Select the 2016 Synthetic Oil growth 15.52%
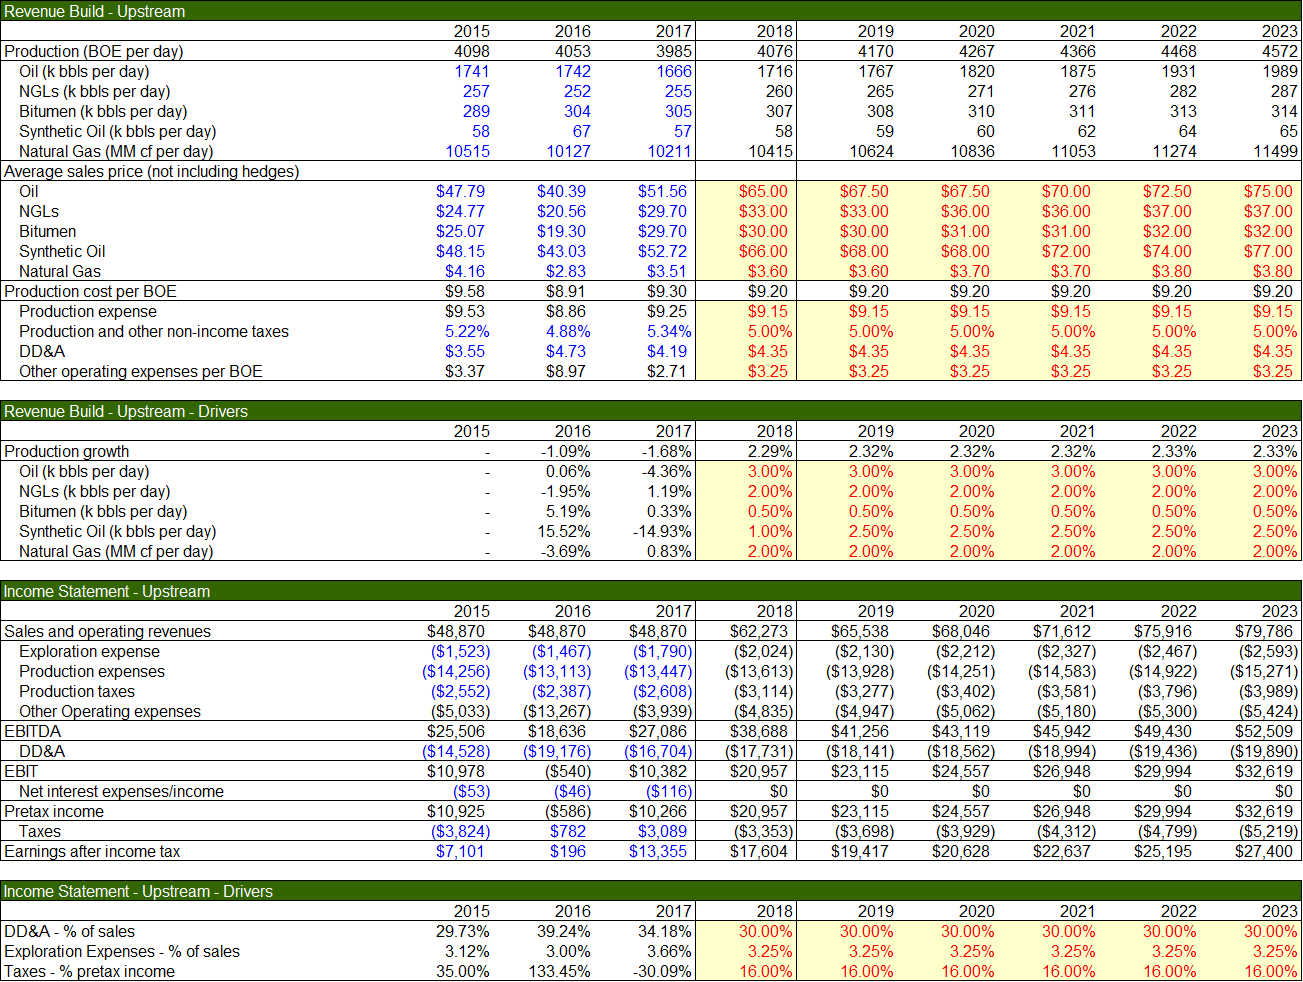Viewport: 1303px width, 982px height. pos(564,531)
